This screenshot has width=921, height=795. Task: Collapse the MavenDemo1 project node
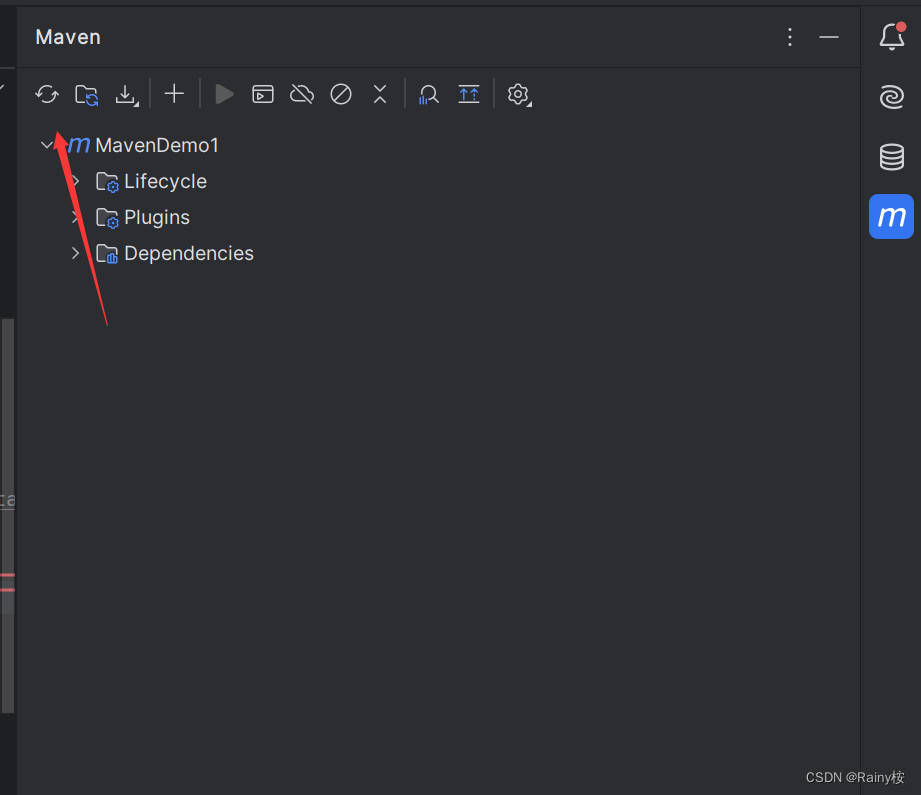[x=46, y=145]
